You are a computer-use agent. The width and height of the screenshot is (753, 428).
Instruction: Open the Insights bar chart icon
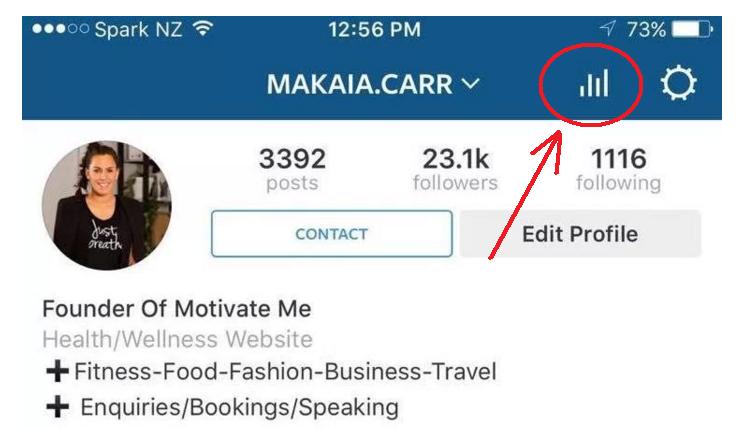point(594,84)
